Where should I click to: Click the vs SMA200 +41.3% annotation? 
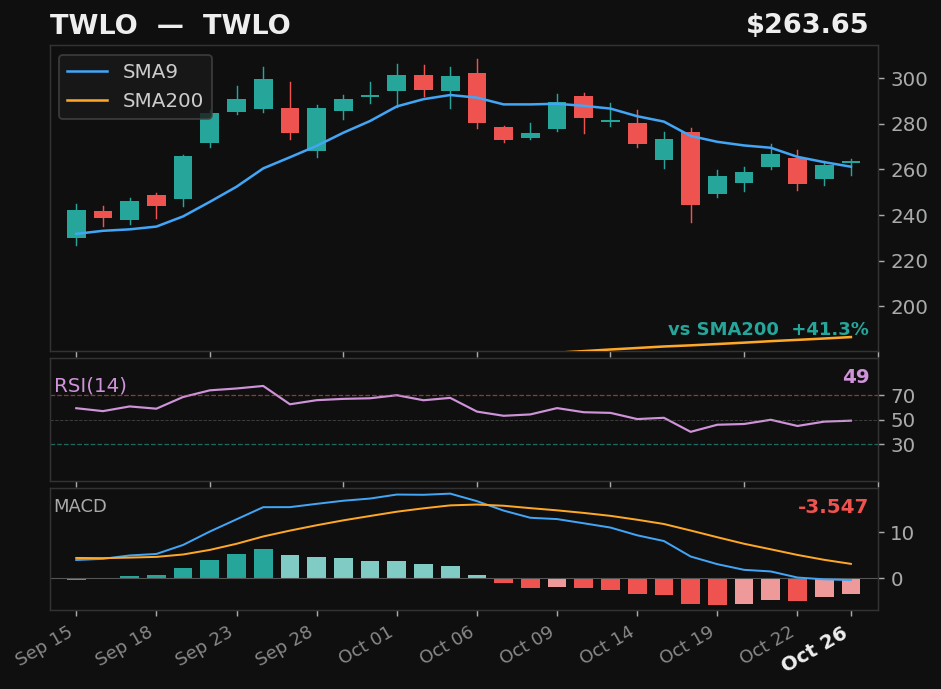(x=768, y=329)
